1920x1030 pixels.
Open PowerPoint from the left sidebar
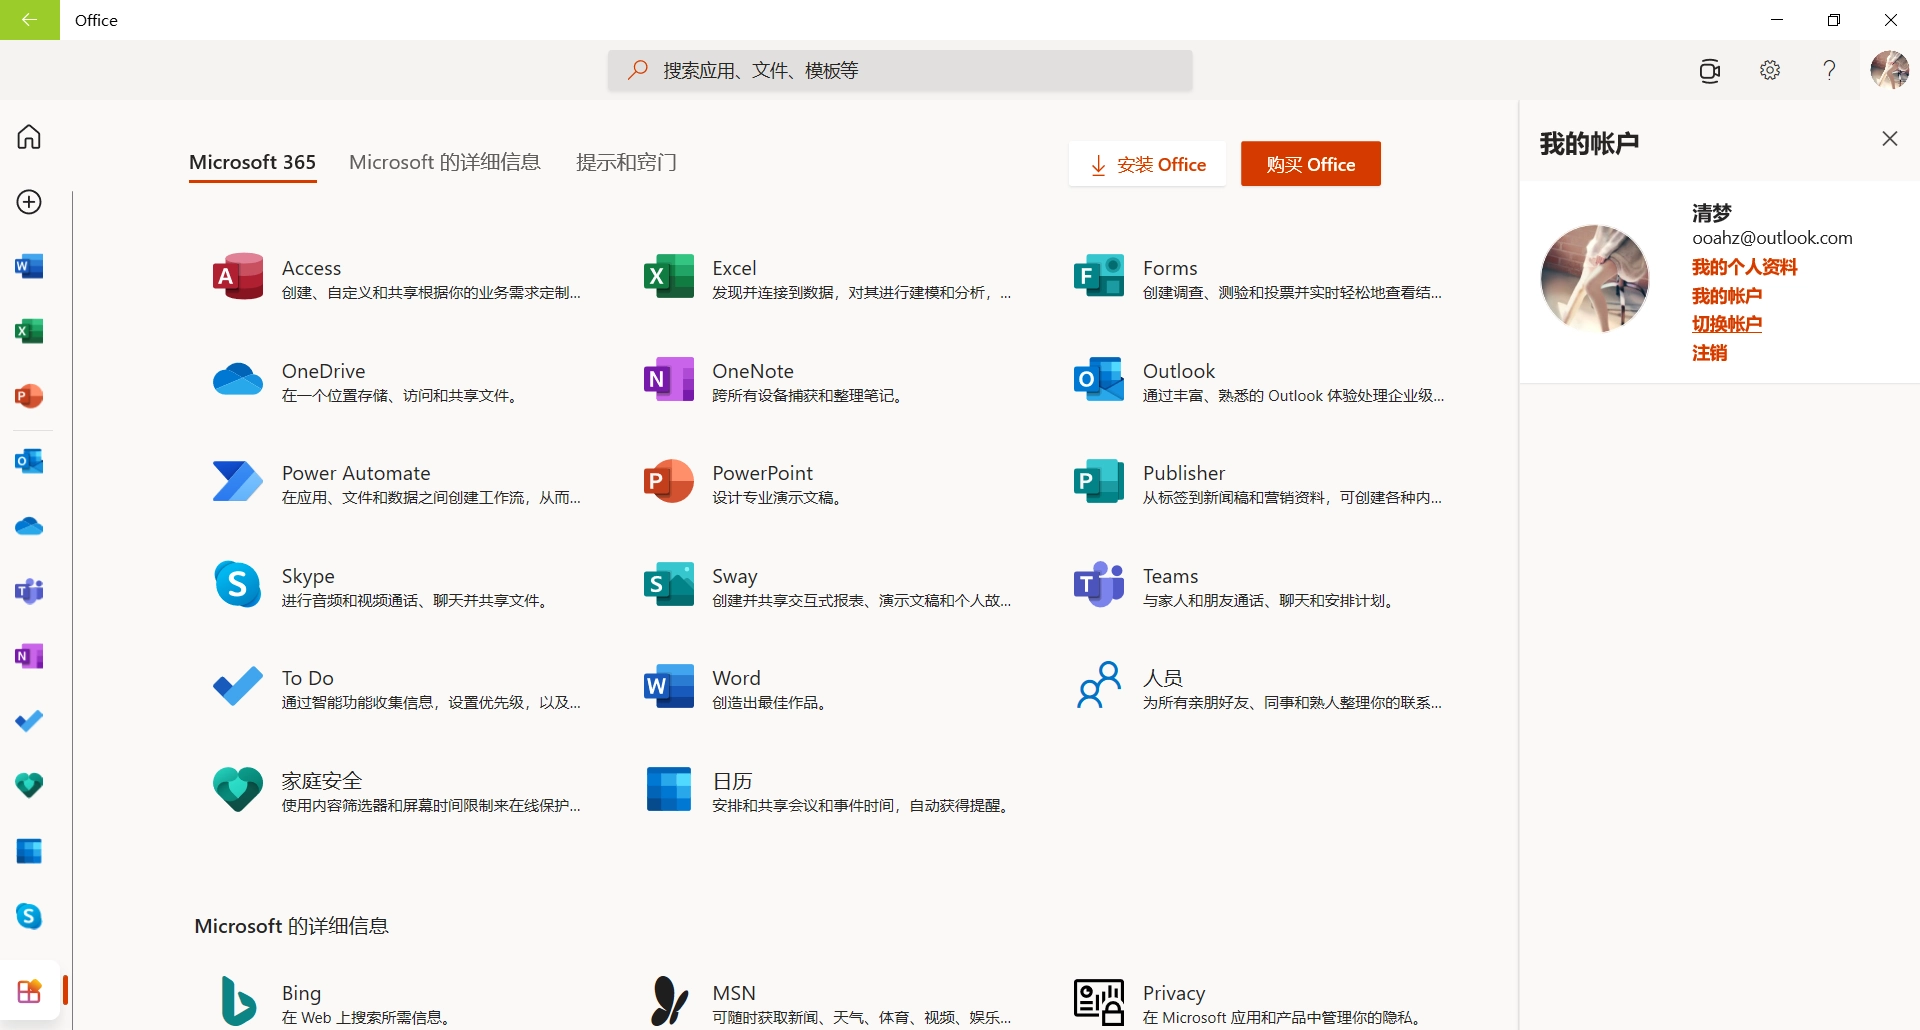29,396
